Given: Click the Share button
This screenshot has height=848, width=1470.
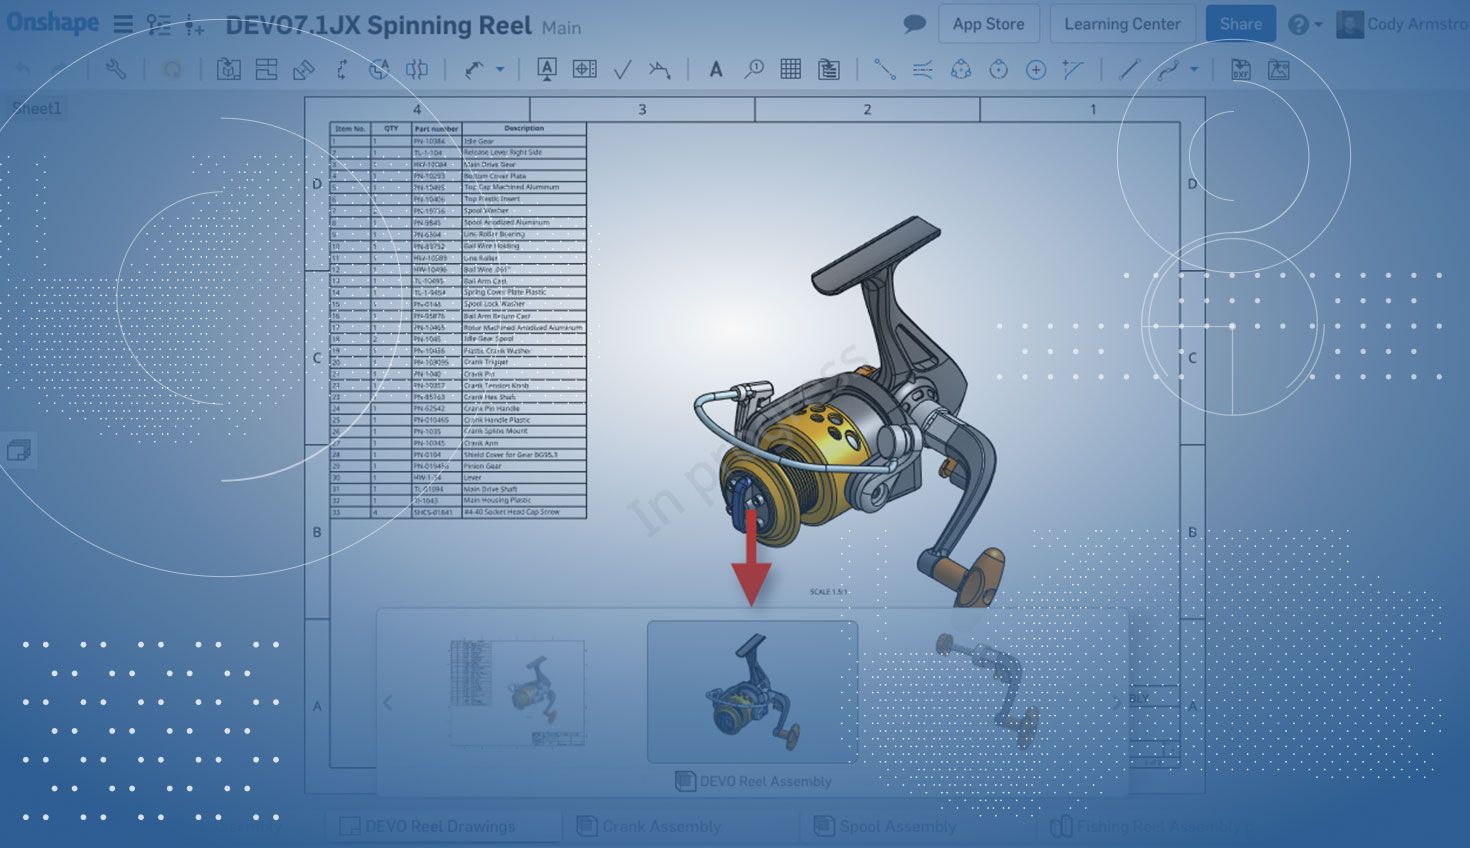Looking at the screenshot, I should point(1240,24).
